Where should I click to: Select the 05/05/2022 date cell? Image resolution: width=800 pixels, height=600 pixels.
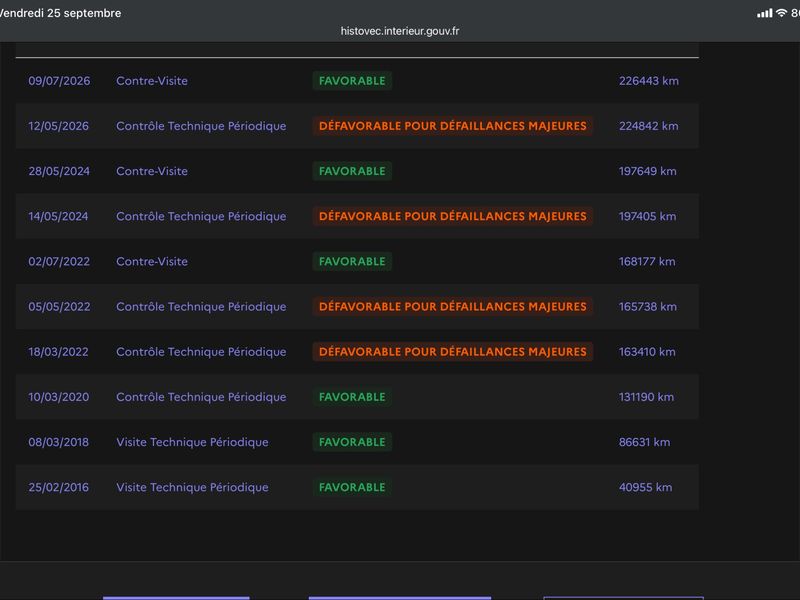click(59, 307)
